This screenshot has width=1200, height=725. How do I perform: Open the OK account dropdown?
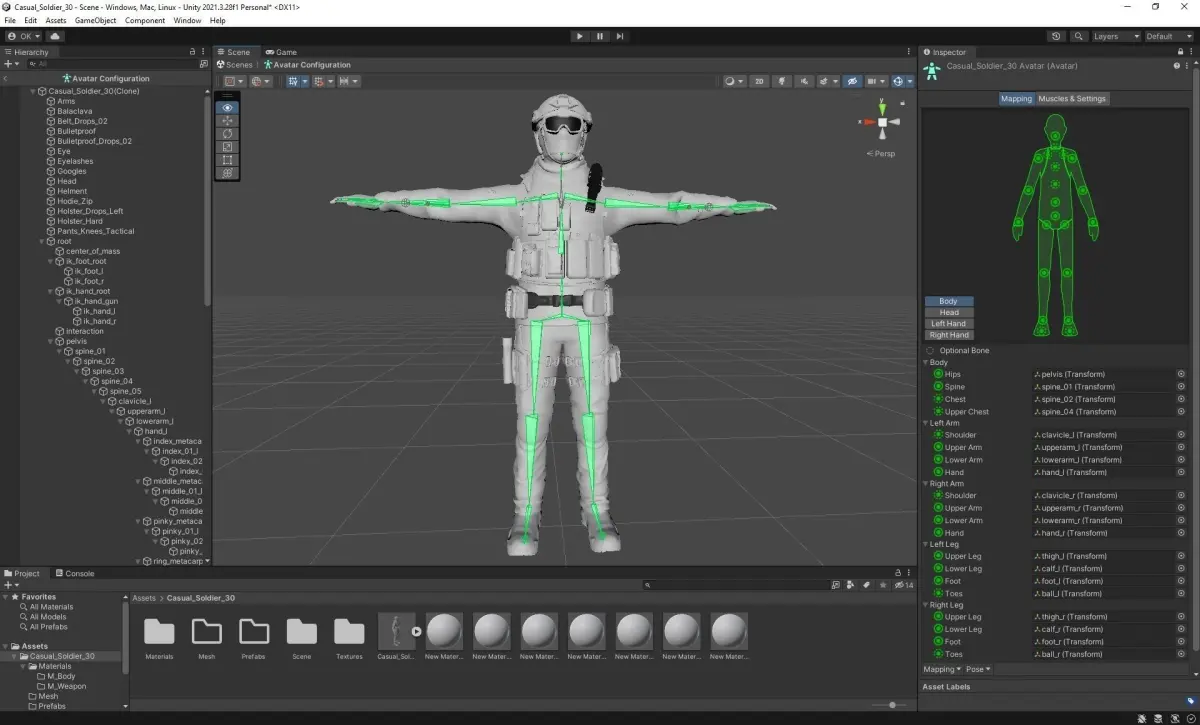25,36
